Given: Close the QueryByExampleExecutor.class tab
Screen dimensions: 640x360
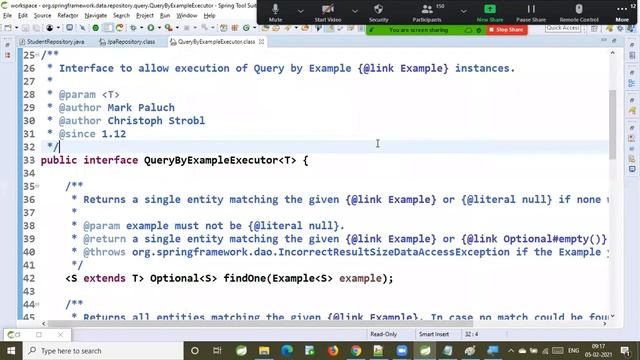Looking at the screenshot, I should click(261, 42).
